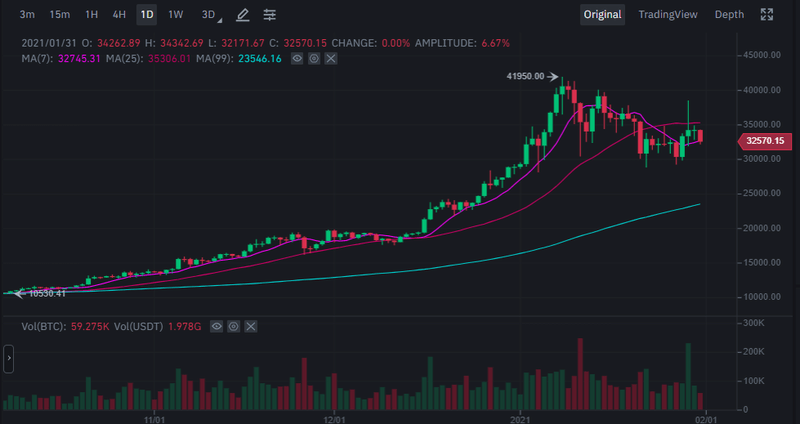The image size is (800, 424).
Task: Close the volume indicator panel
Action: pyautogui.click(x=250, y=326)
